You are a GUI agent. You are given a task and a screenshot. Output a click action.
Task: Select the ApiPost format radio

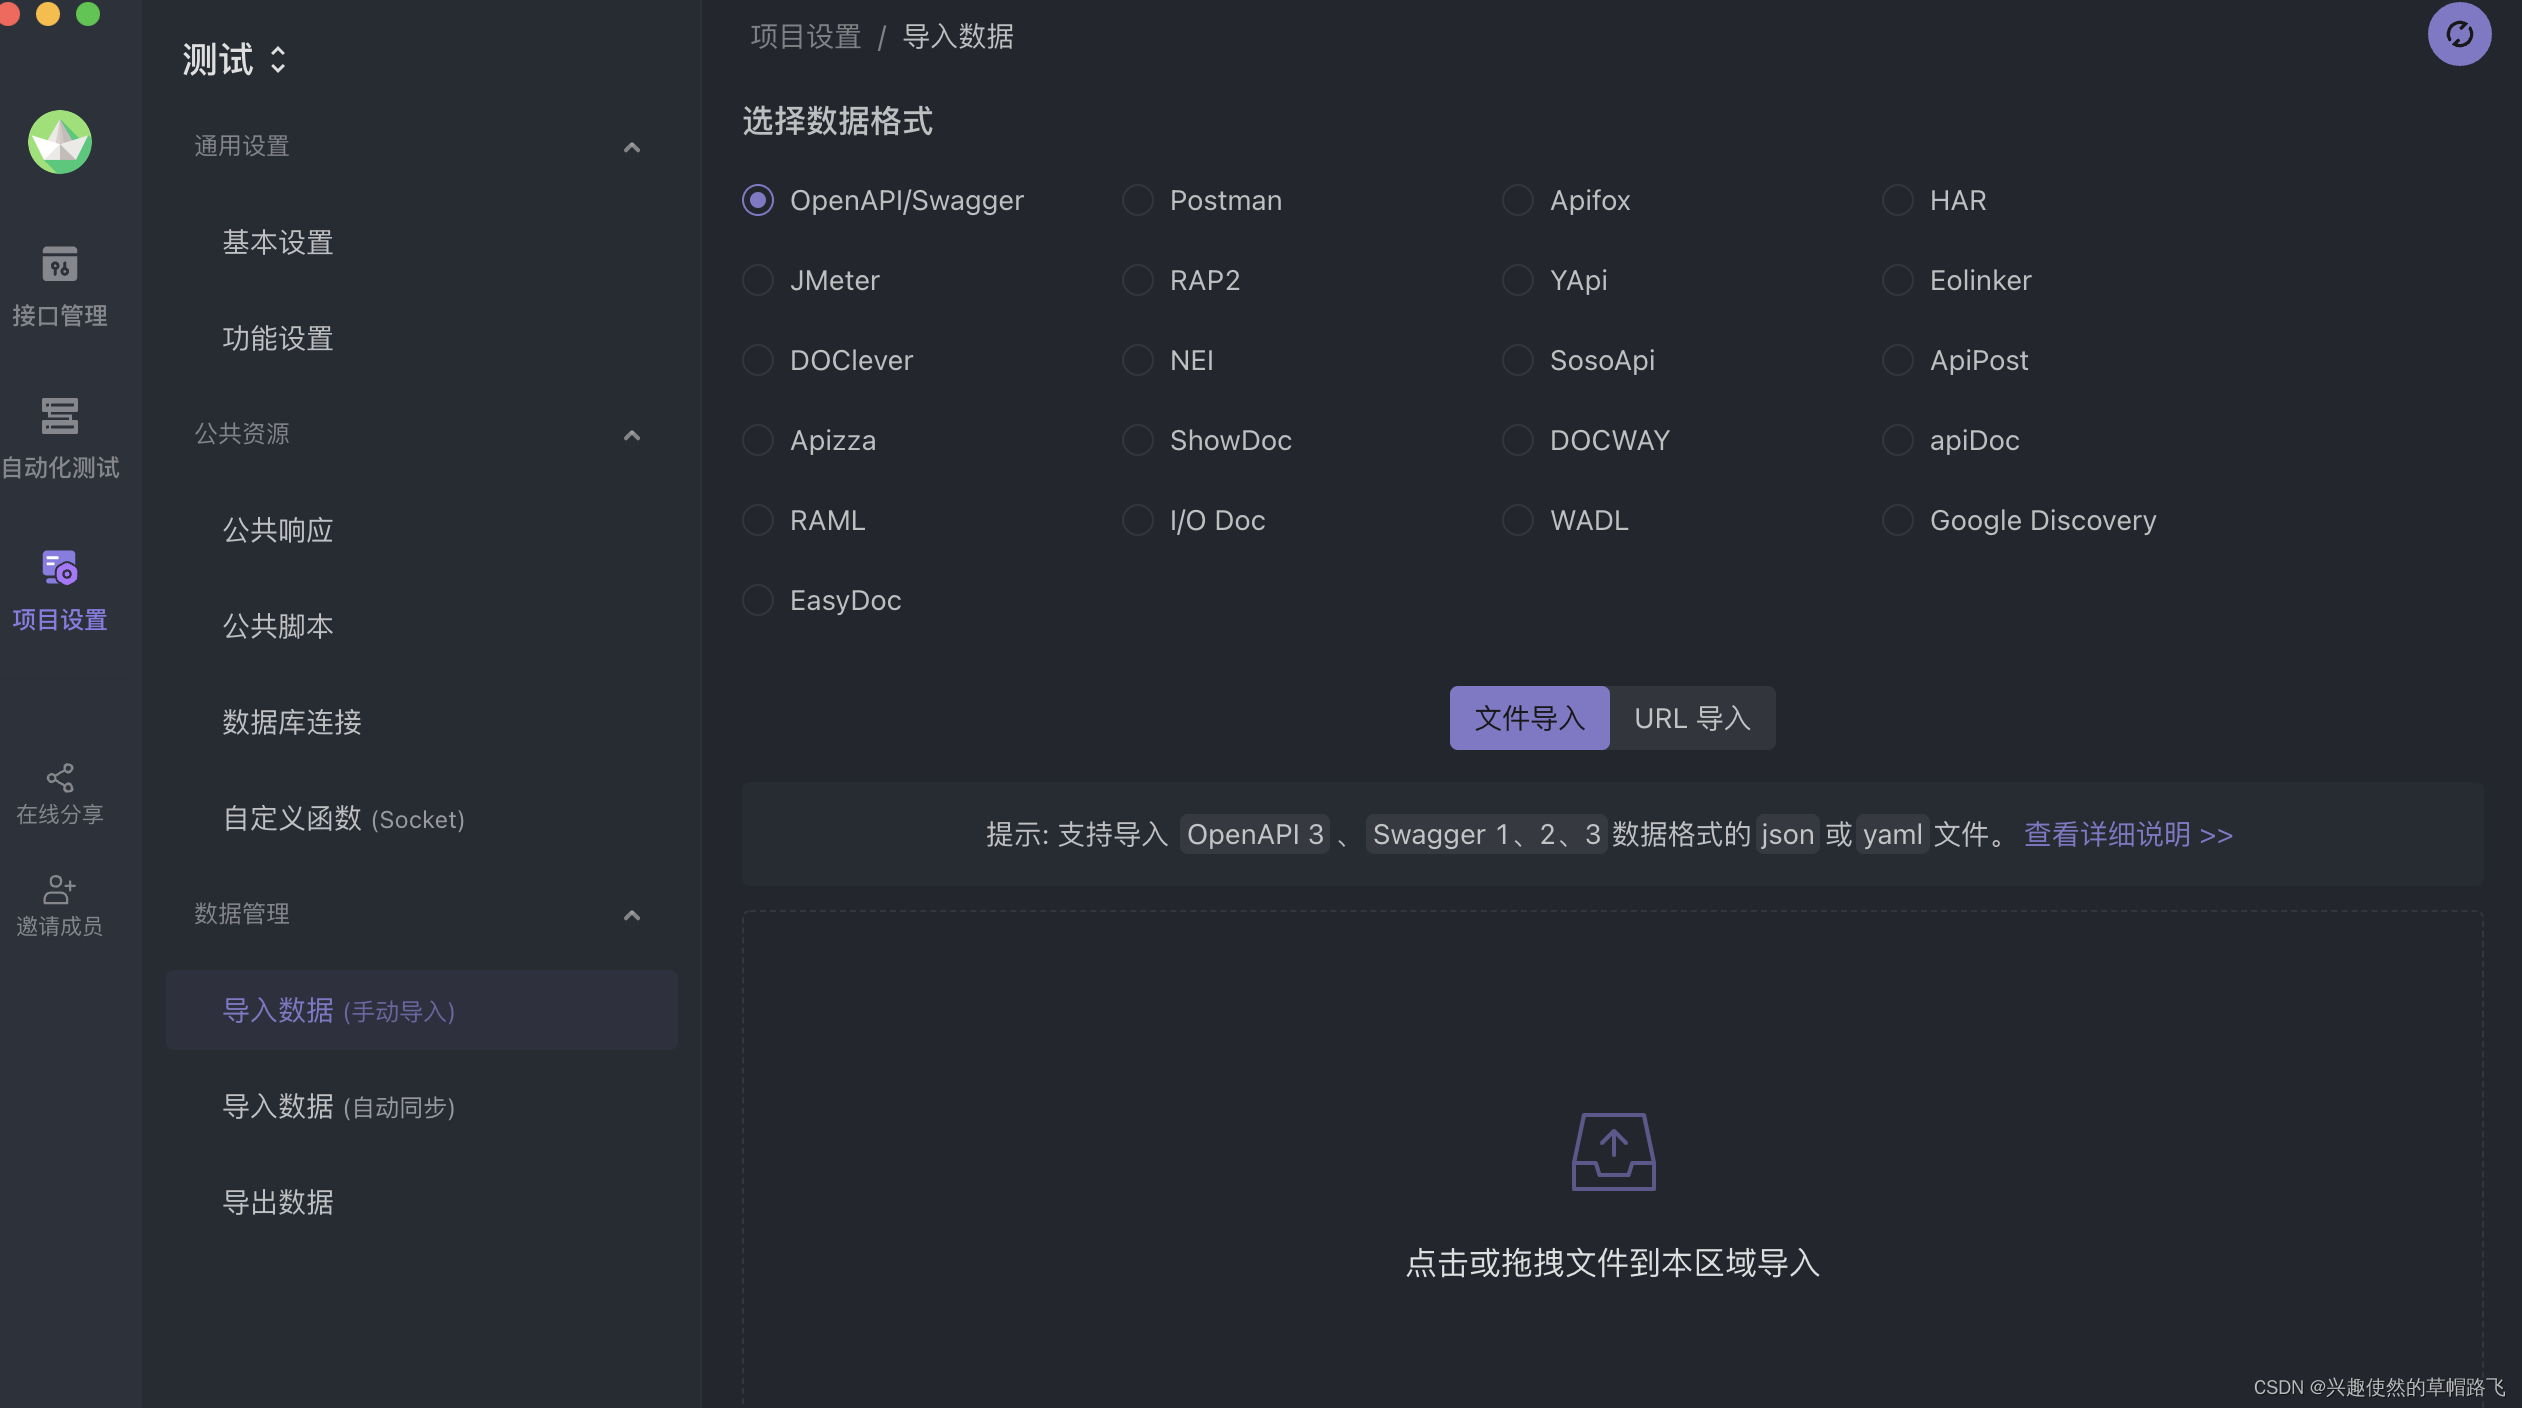point(1898,360)
